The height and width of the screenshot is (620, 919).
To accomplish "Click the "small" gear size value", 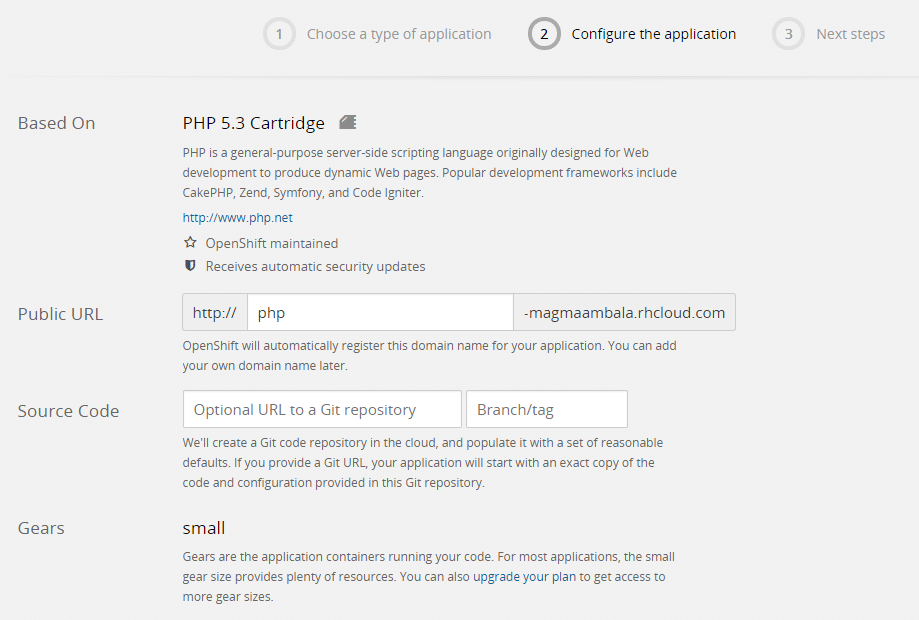I will click(x=203, y=527).
